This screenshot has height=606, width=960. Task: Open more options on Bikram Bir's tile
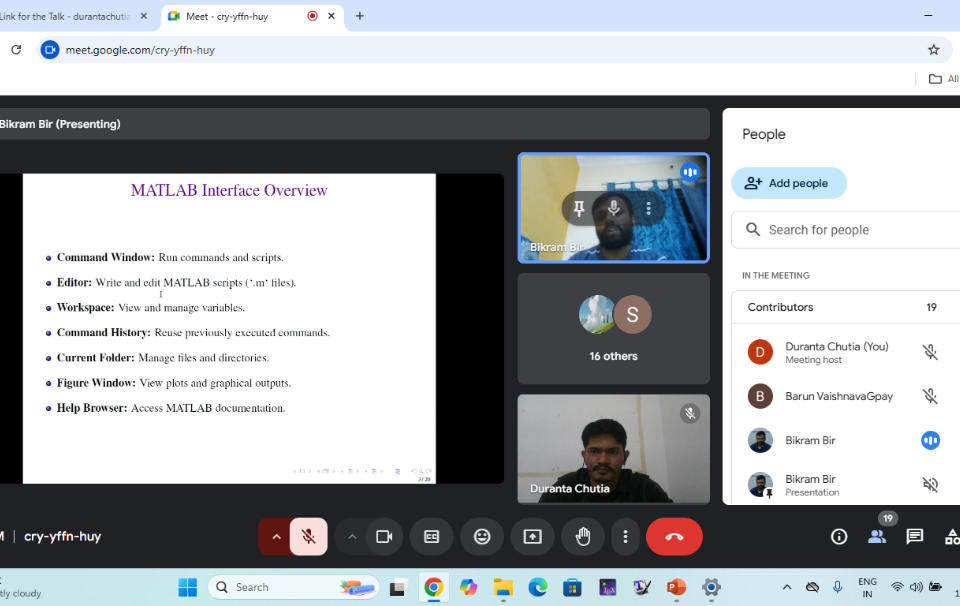coord(648,208)
